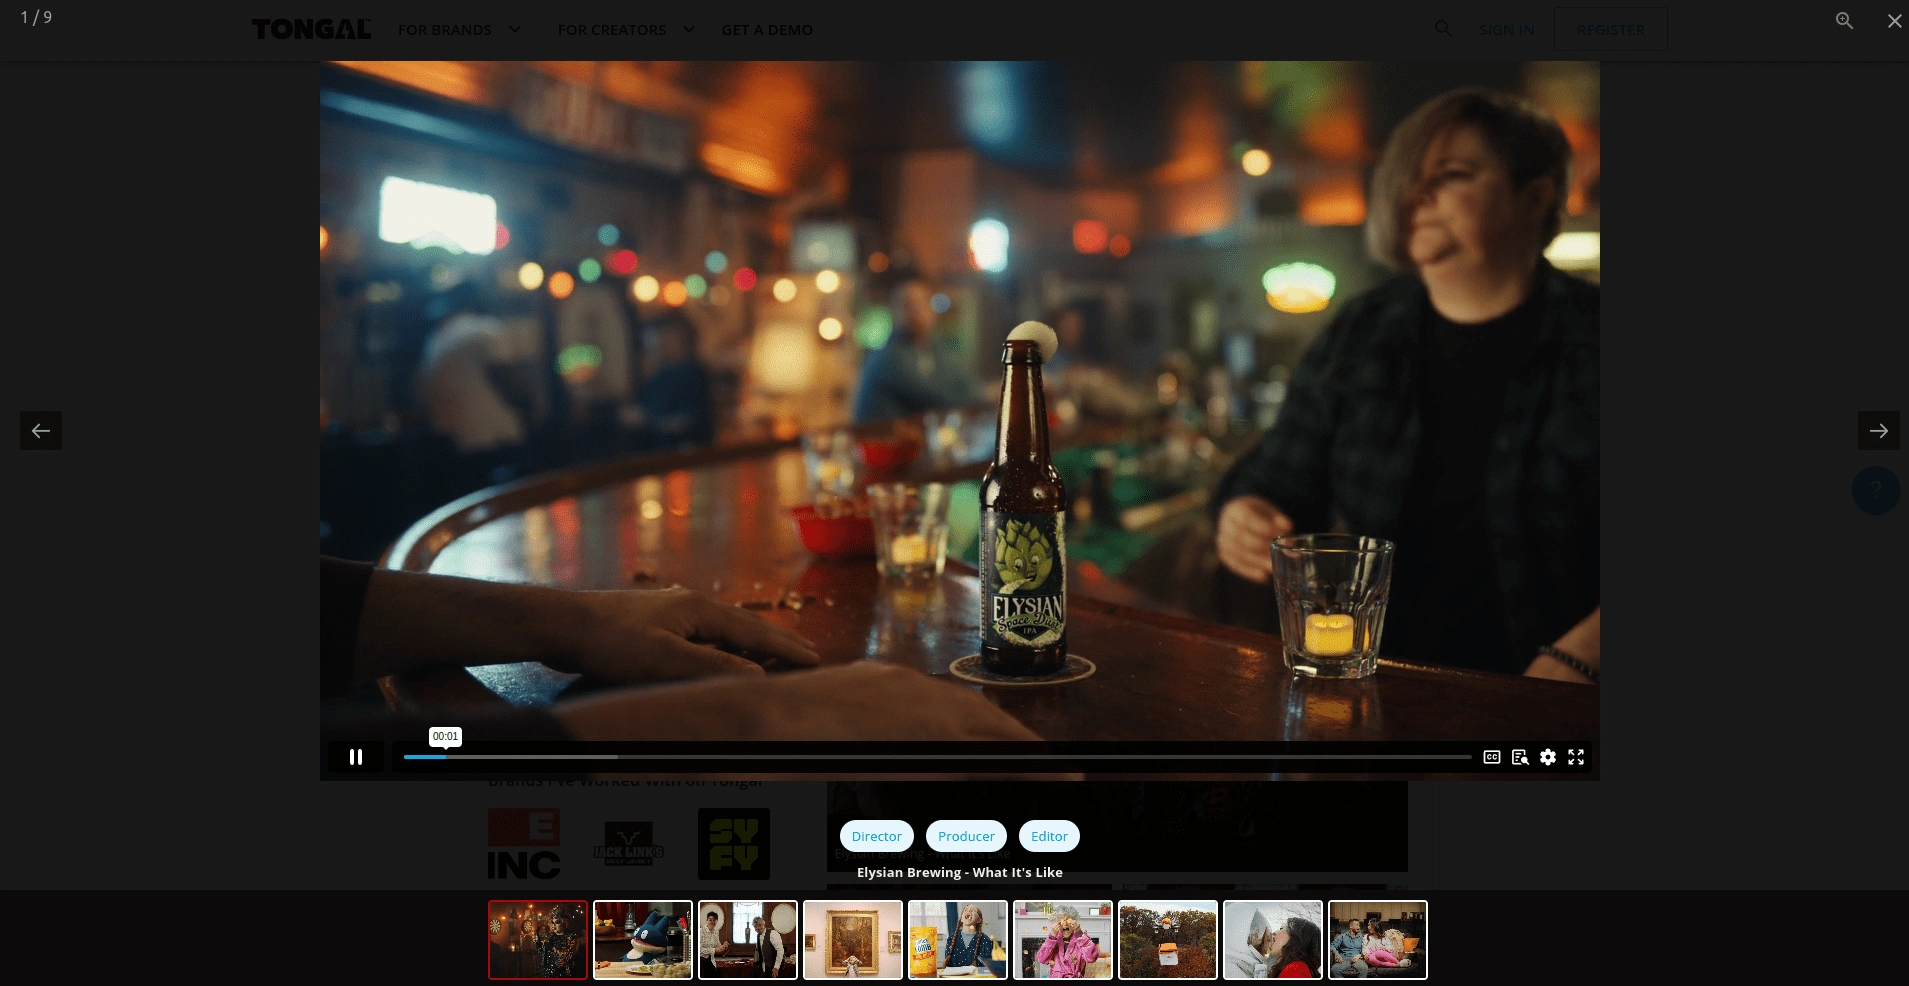Open the framed painting thumbnail
Image resolution: width=1909 pixels, height=986 pixels.
pyautogui.click(x=853, y=940)
